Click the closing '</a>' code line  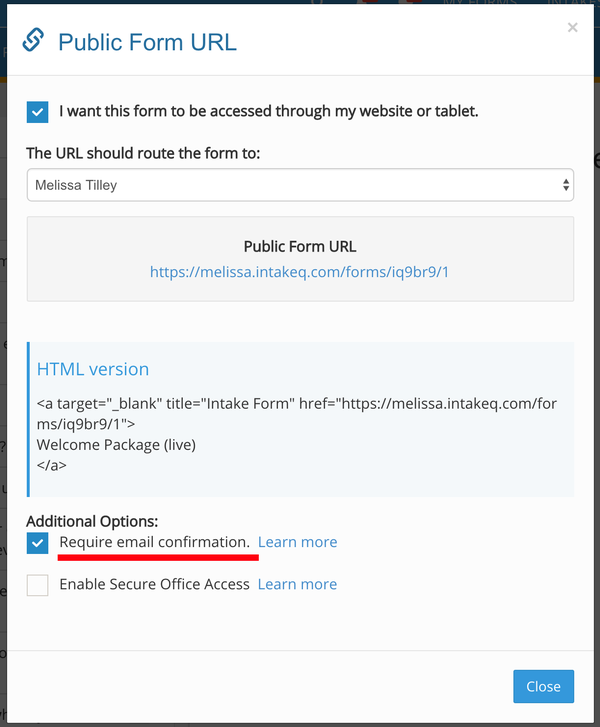pos(51,465)
